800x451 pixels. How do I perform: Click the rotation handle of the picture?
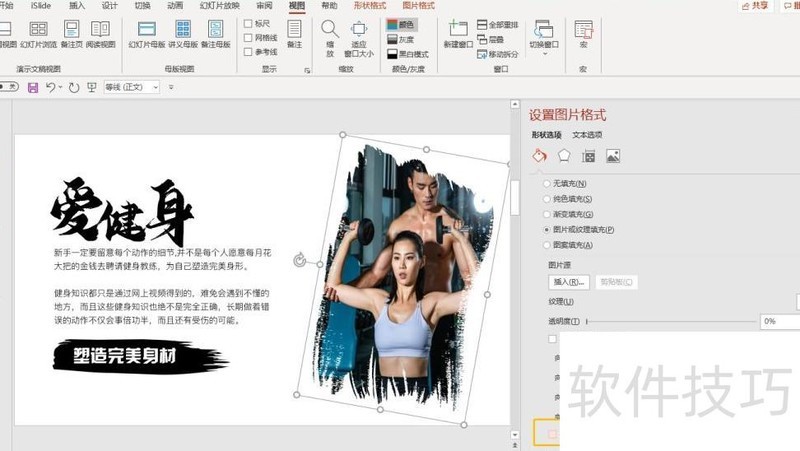(x=299, y=260)
